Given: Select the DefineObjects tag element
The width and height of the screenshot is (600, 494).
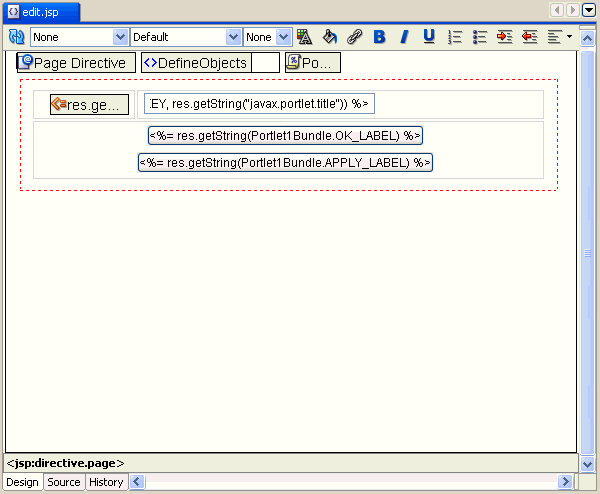Looking at the screenshot, I should tap(196, 62).
